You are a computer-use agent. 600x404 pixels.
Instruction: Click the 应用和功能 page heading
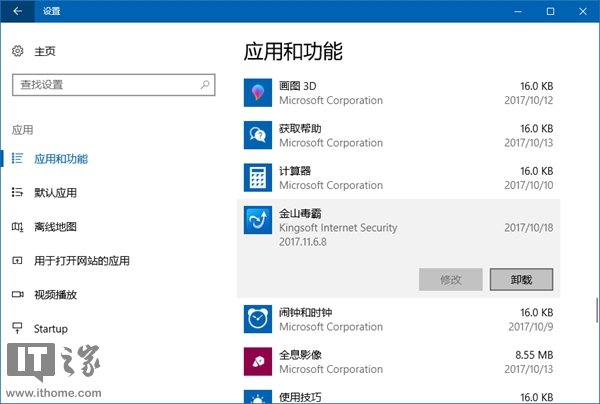tap(293, 52)
